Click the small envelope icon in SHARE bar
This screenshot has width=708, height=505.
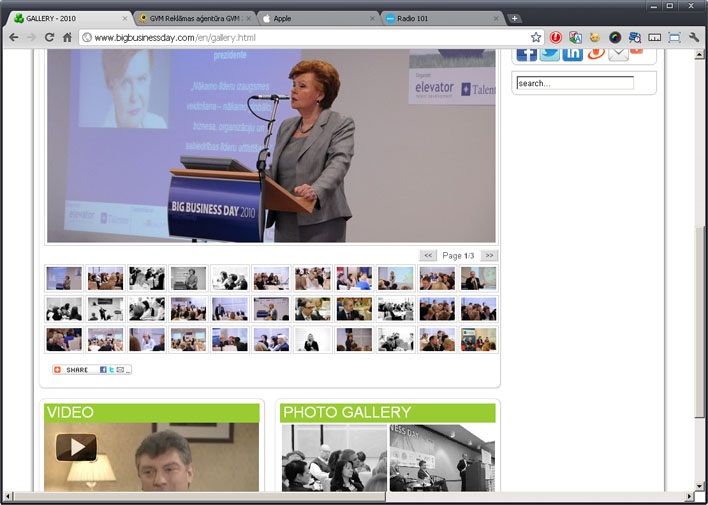click(120, 370)
